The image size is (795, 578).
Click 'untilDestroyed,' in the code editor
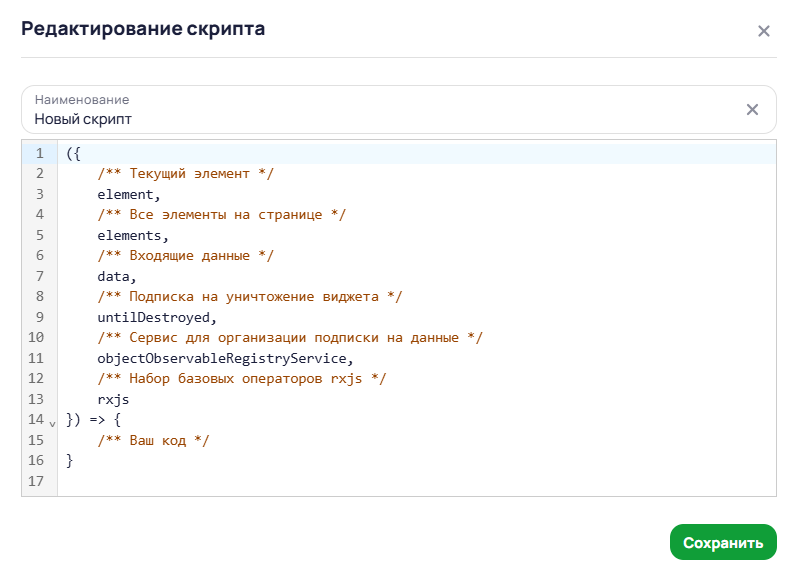coord(157,317)
